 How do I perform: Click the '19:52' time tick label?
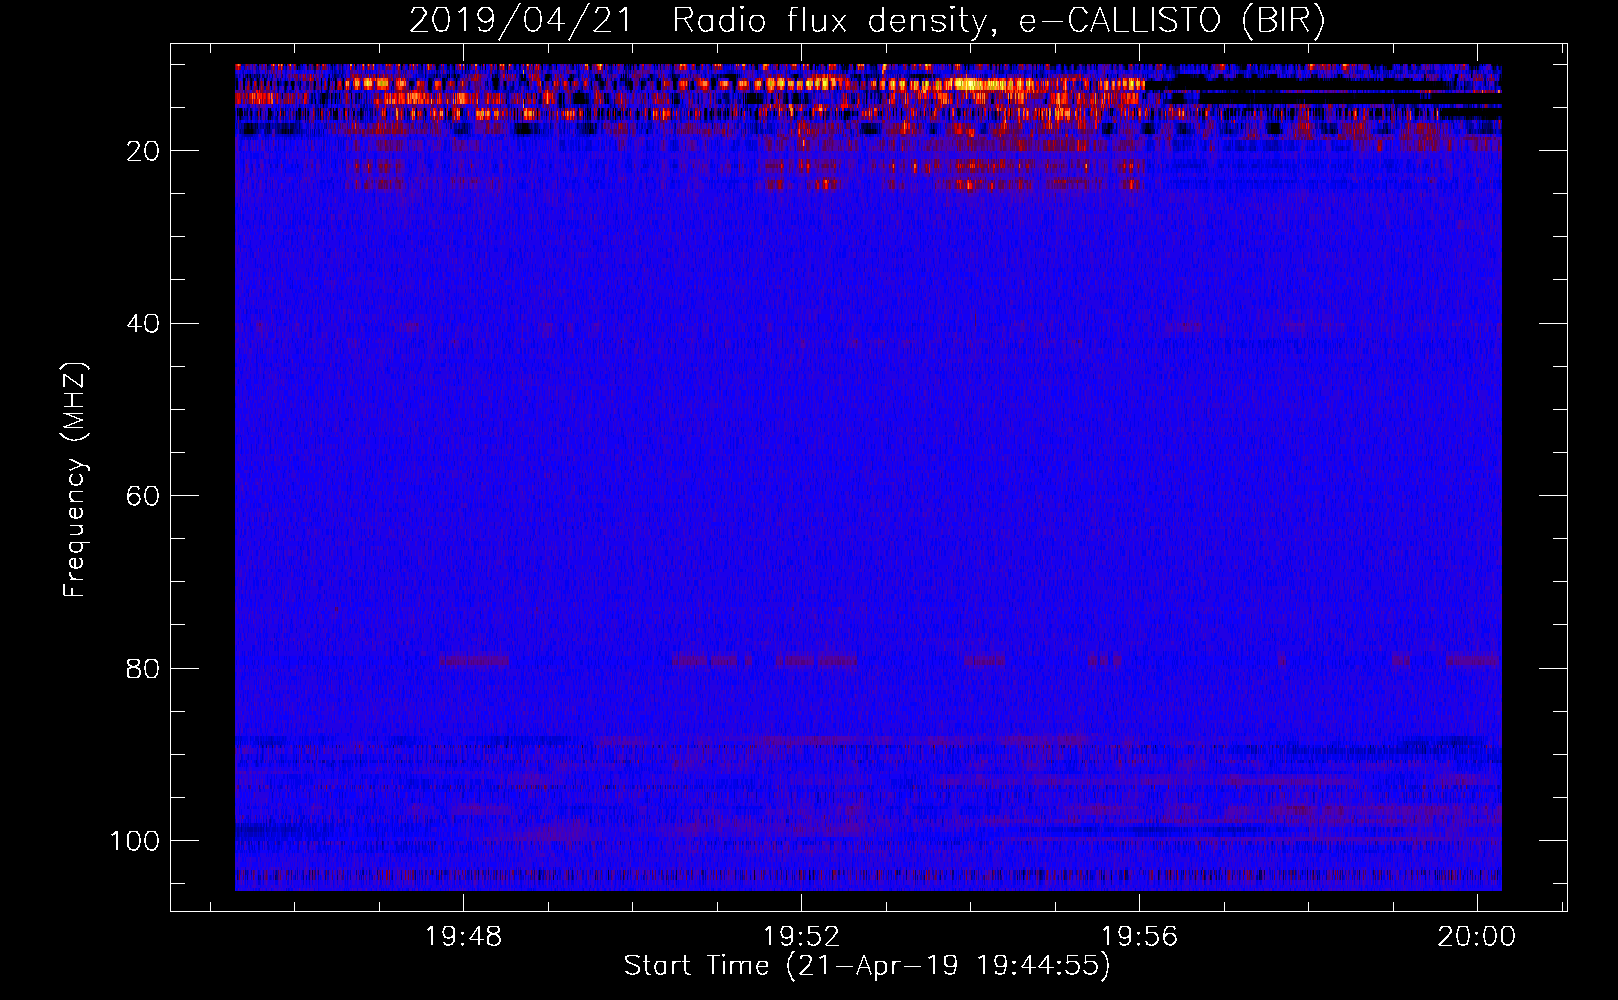[801, 937]
